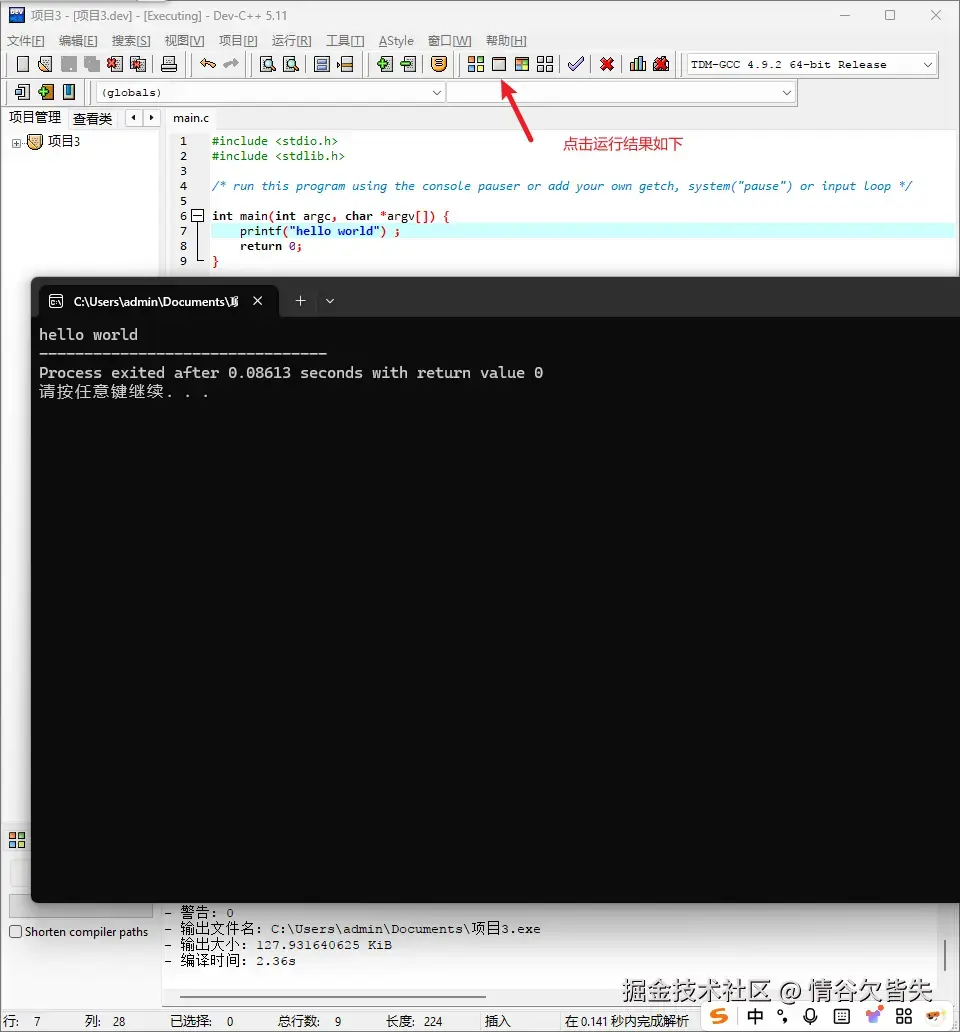Open the 搜索[S] menu
The width and height of the screenshot is (960, 1032).
[x=131, y=41]
